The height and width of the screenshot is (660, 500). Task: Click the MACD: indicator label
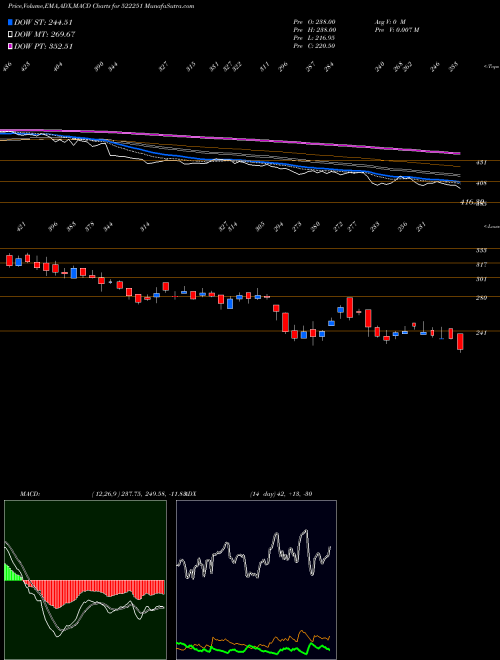29,494
